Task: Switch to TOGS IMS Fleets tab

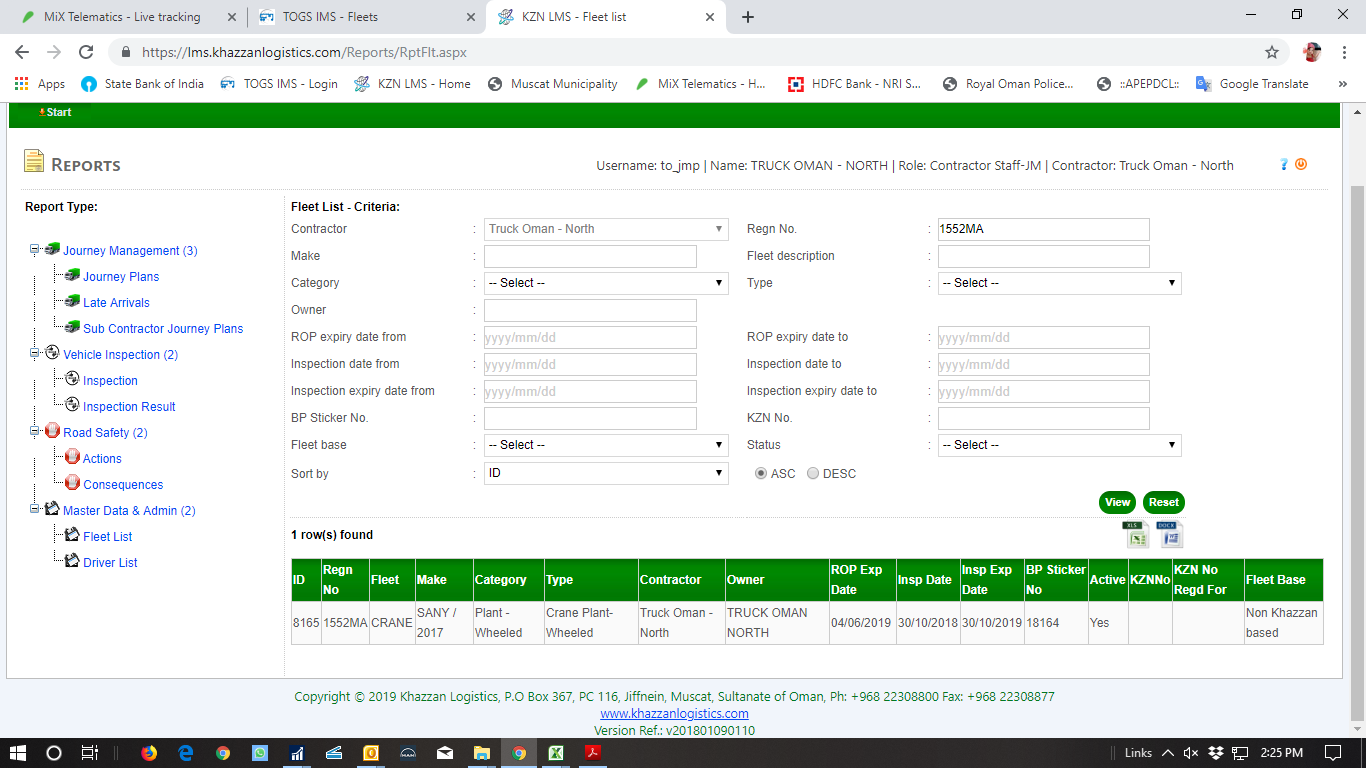Action: [x=365, y=17]
